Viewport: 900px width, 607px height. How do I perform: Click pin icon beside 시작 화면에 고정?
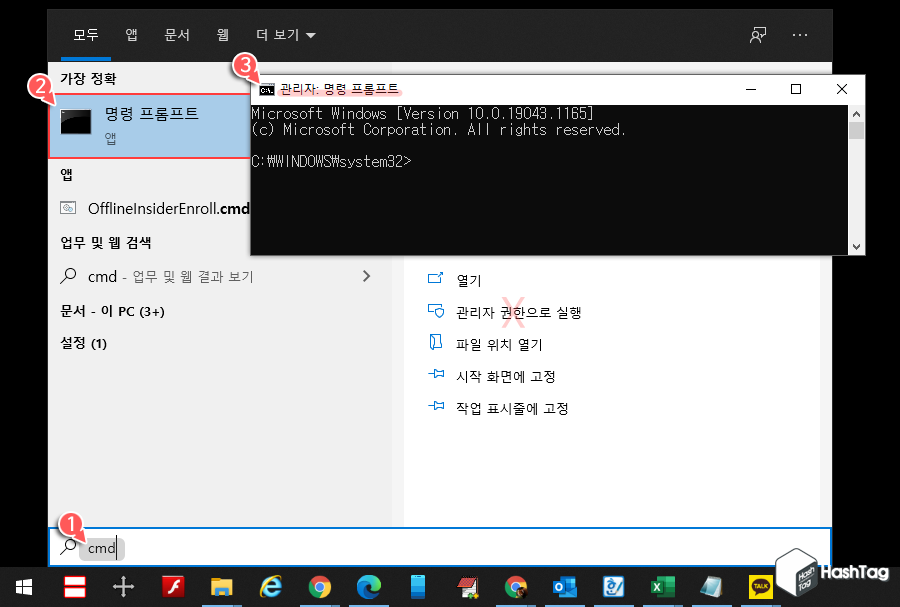436,374
